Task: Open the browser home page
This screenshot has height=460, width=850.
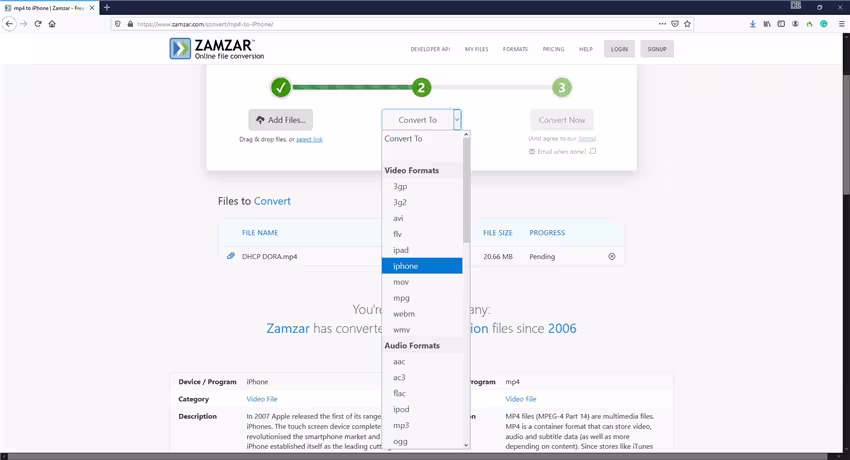Action: [52, 24]
